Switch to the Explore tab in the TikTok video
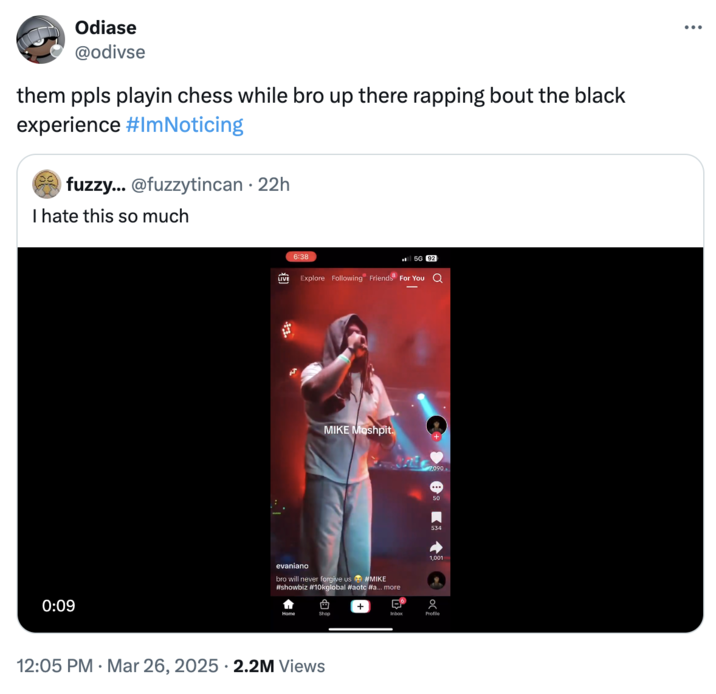The image size is (716, 694). [312, 278]
